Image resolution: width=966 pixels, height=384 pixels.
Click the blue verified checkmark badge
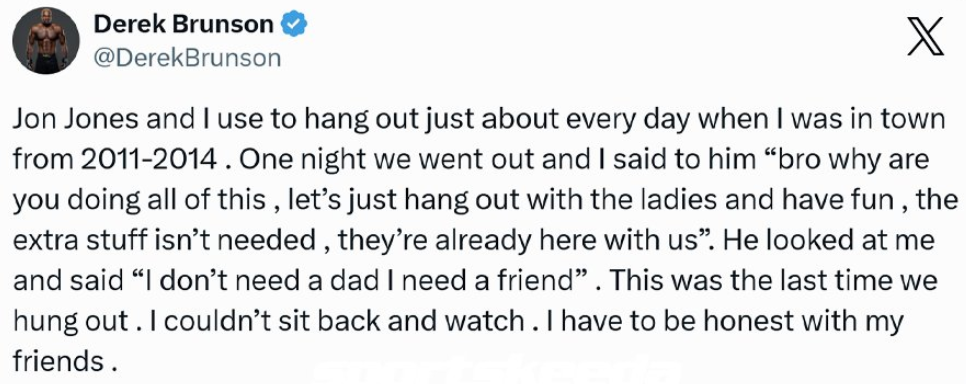pyautogui.click(x=294, y=25)
